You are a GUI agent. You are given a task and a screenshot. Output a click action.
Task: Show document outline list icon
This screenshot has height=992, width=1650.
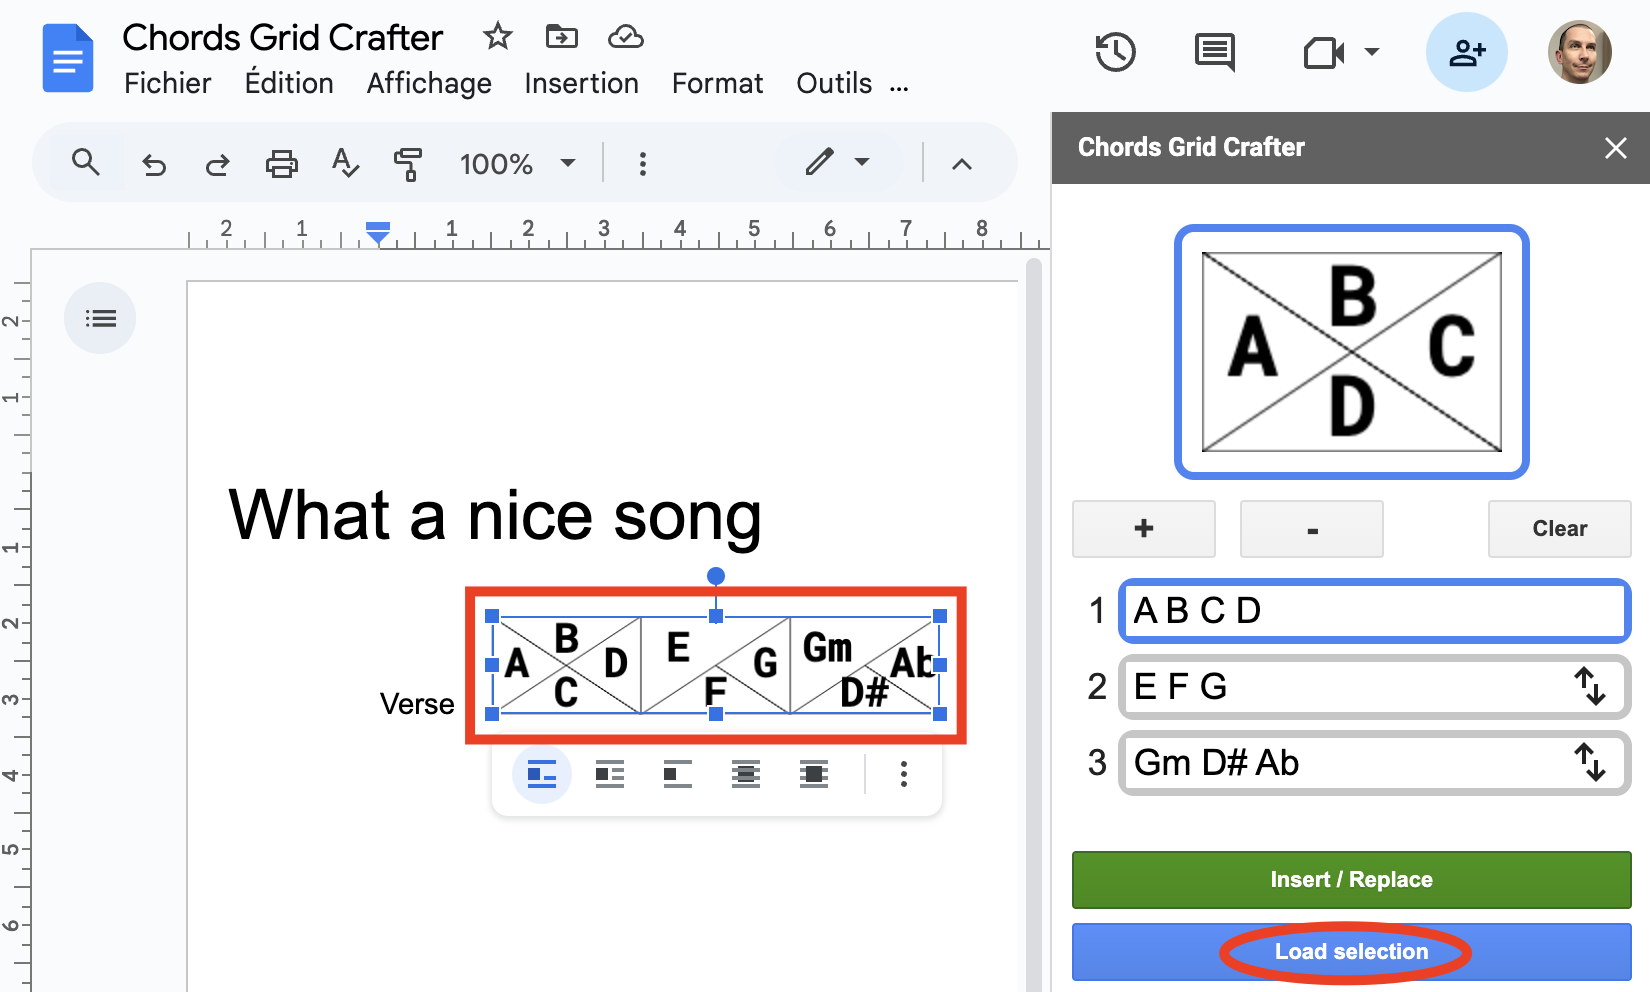pyautogui.click(x=100, y=319)
